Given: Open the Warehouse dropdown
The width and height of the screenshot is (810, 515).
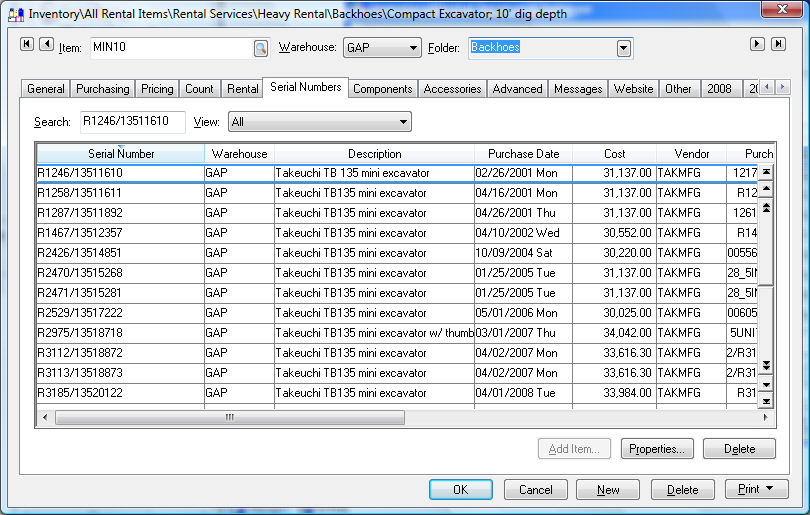Looking at the screenshot, I should (x=413, y=48).
